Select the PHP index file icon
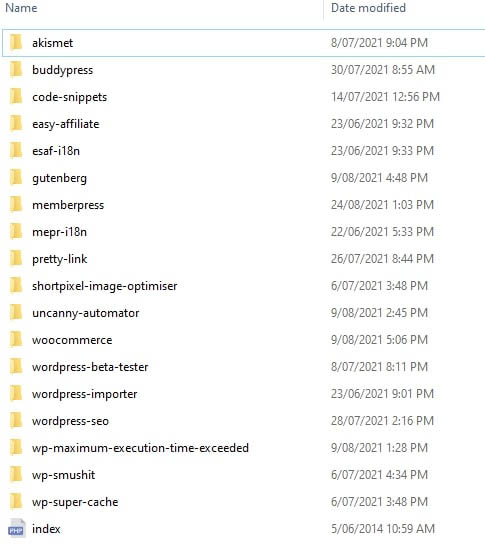Viewport: 485px width, 547px height. click(16, 529)
